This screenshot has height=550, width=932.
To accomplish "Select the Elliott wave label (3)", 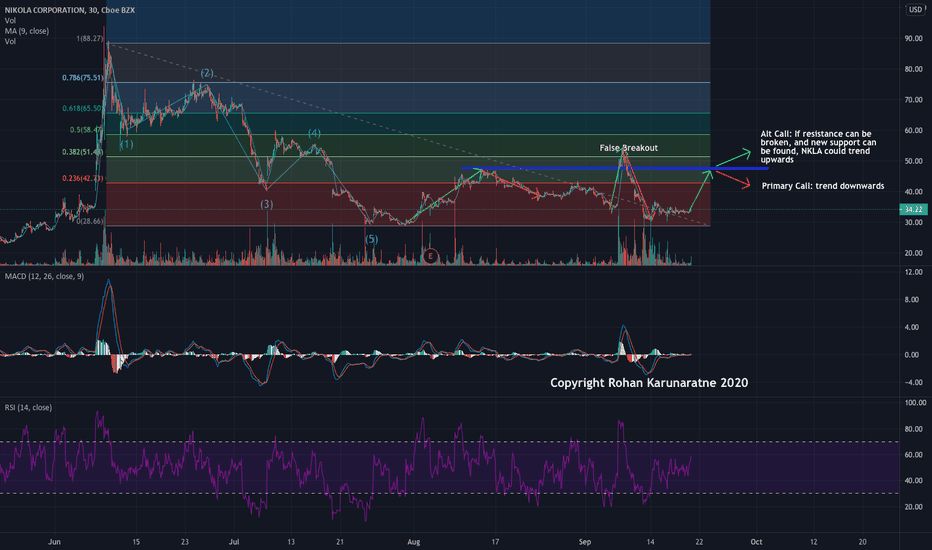I will click(x=266, y=205).
